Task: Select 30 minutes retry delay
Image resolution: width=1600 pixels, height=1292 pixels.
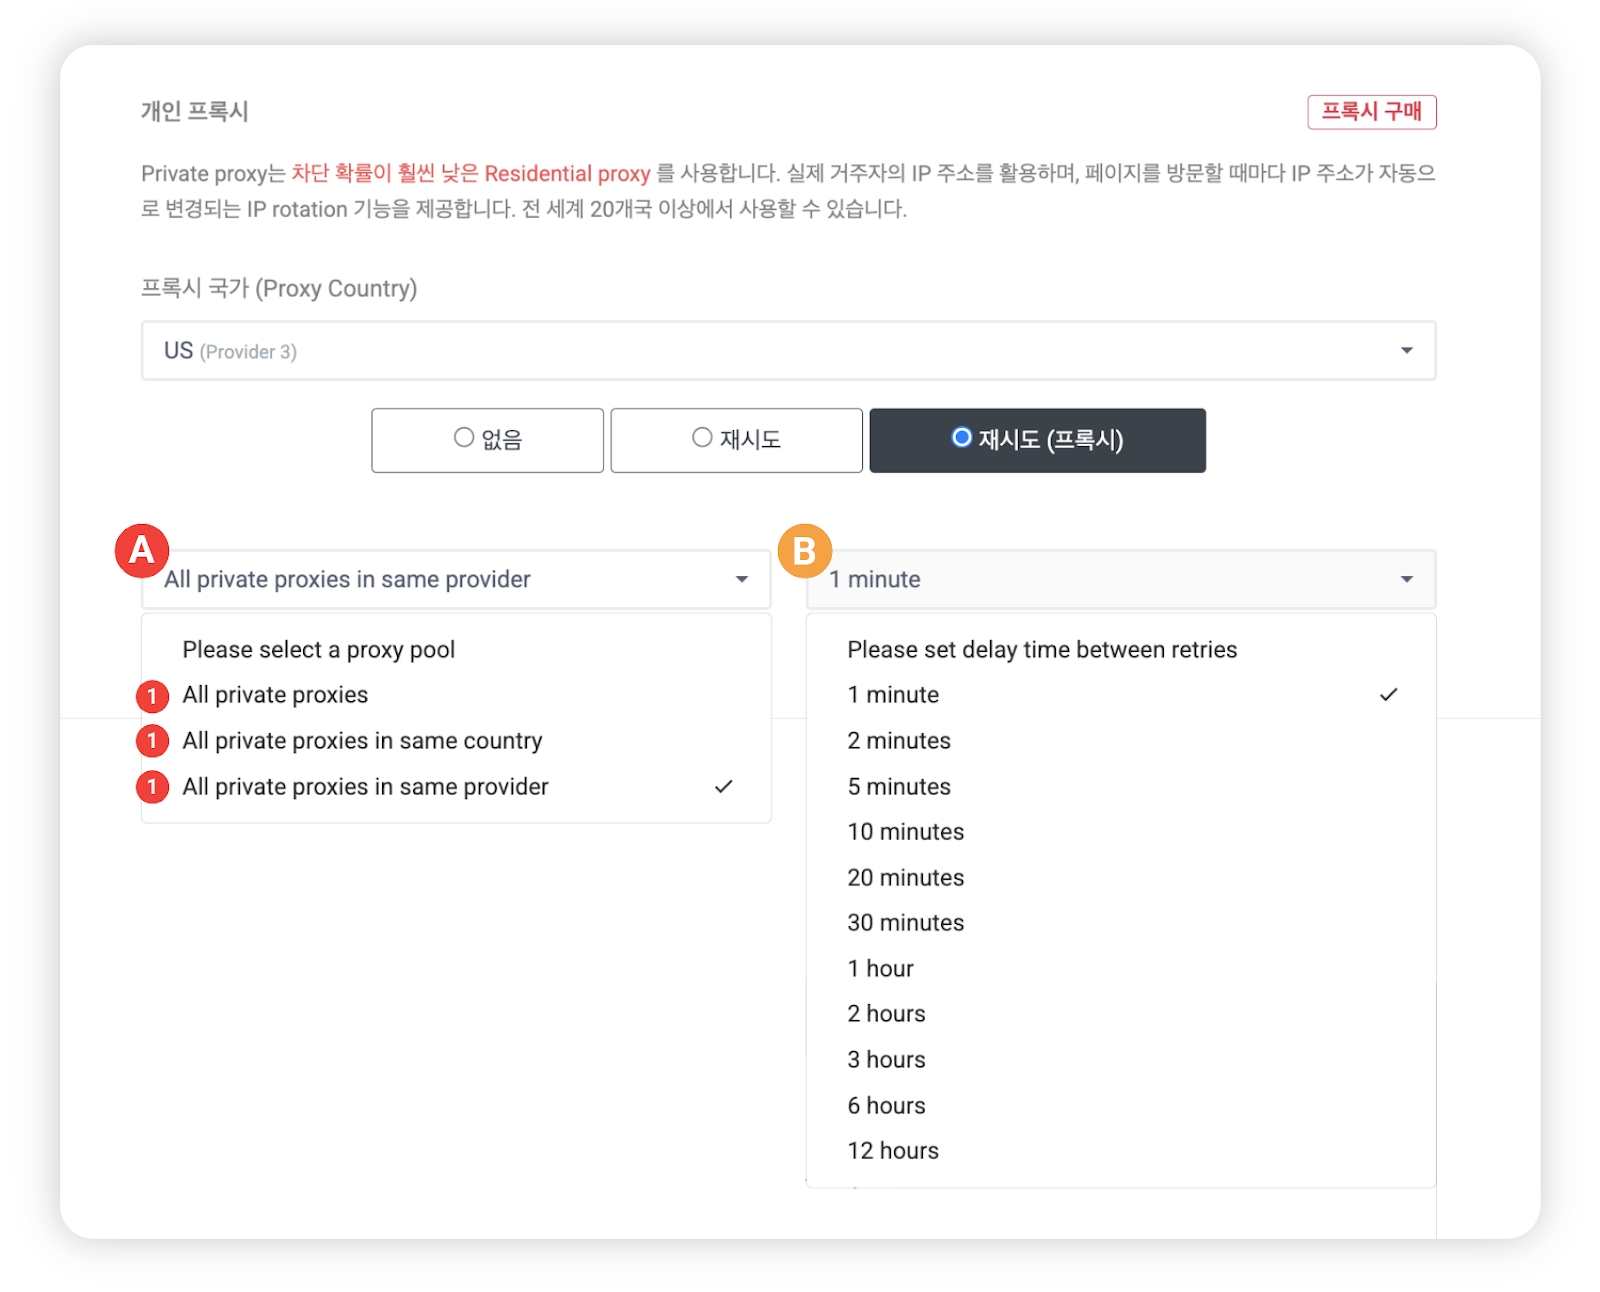Action: point(906,923)
